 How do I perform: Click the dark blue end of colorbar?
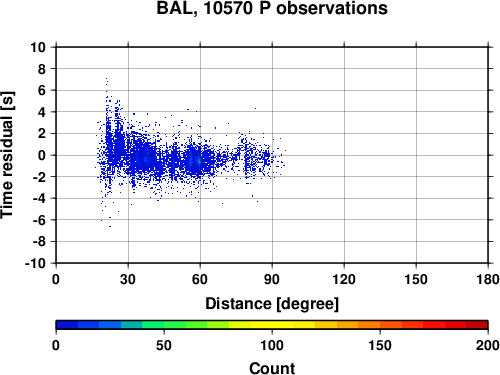tap(67, 325)
